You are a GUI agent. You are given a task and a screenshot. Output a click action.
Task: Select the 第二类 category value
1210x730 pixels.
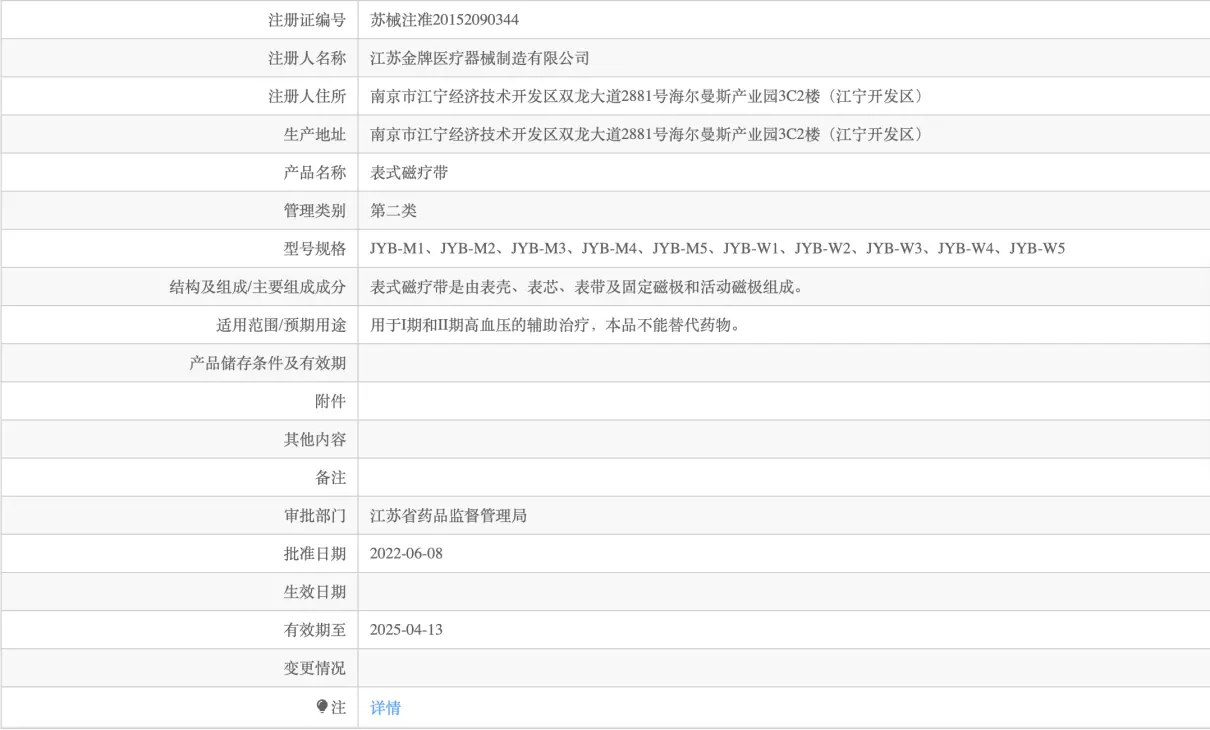[393, 210]
